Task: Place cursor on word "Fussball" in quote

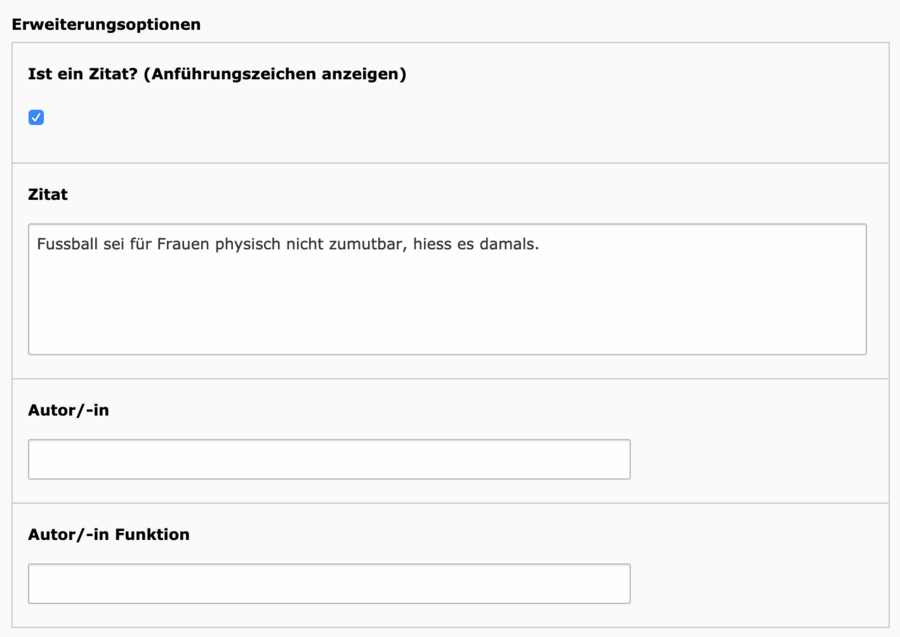Action: 67,244
